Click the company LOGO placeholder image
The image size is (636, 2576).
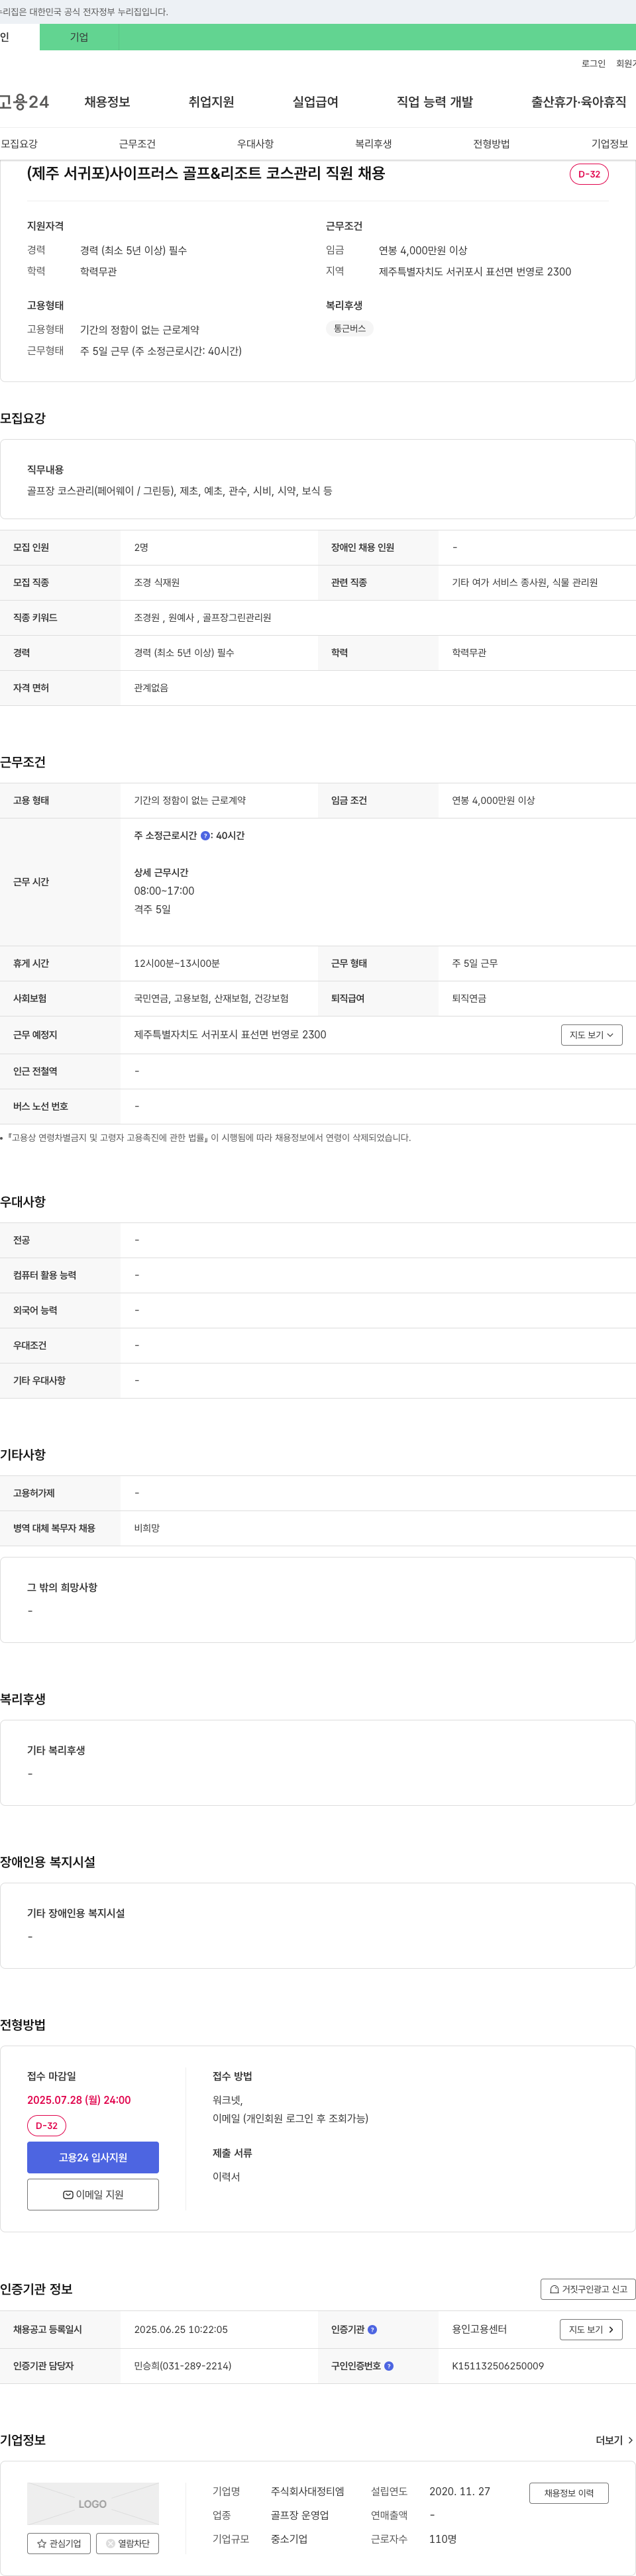pyautogui.click(x=93, y=2503)
